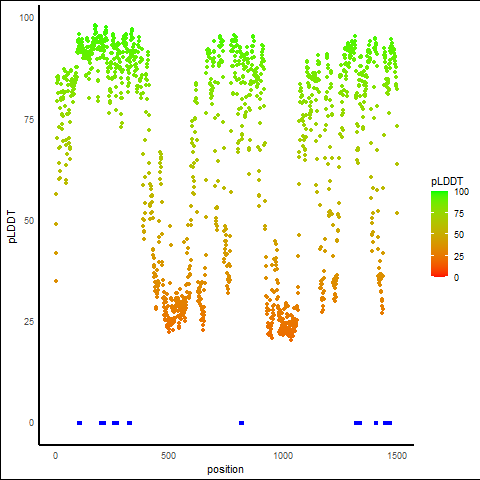
Task: Click the pLDDT legend title
Action: [x=447, y=182]
